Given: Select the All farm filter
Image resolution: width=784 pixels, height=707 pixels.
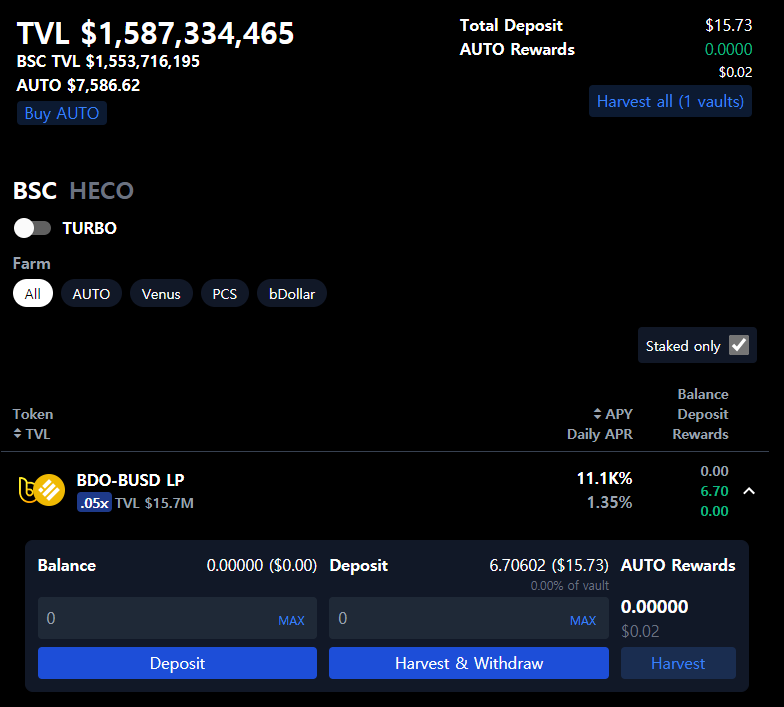Looking at the screenshot, I should tap(32, 294).
